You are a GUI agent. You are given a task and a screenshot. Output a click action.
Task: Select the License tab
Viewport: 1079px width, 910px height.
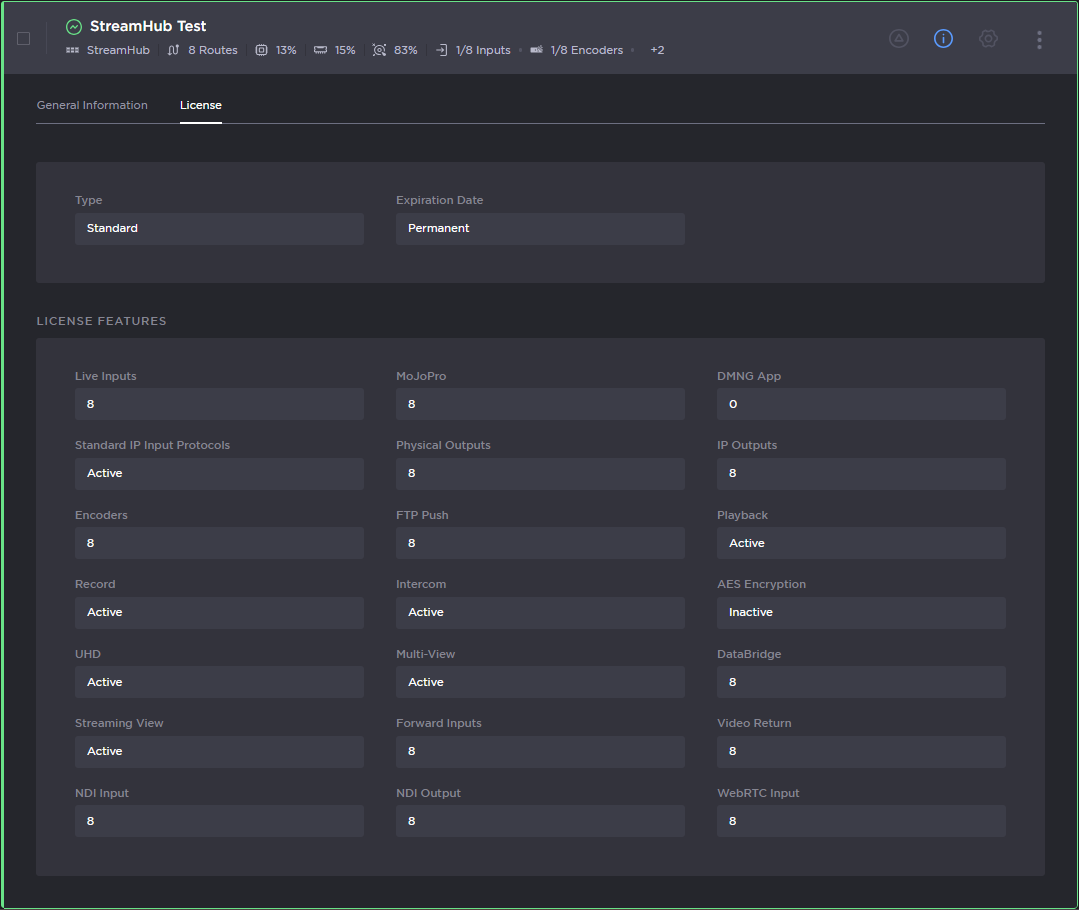pyautogui.click(x=200, y=104)
